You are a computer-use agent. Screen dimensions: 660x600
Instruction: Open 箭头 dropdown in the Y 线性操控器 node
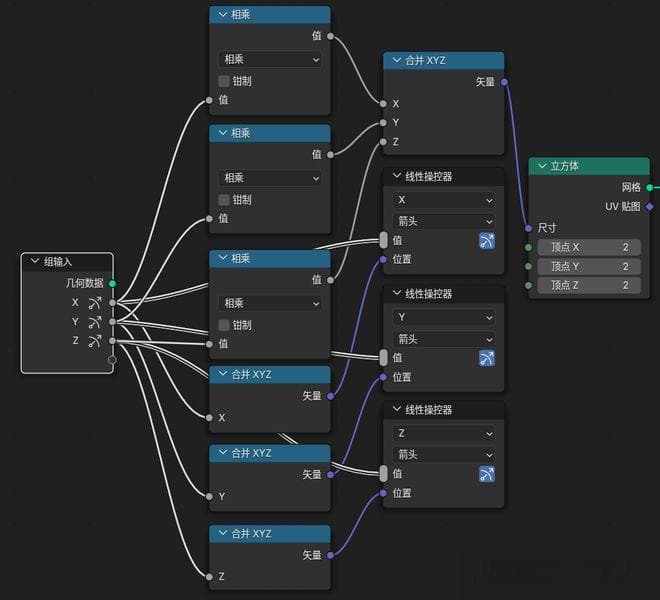point(444,339)
